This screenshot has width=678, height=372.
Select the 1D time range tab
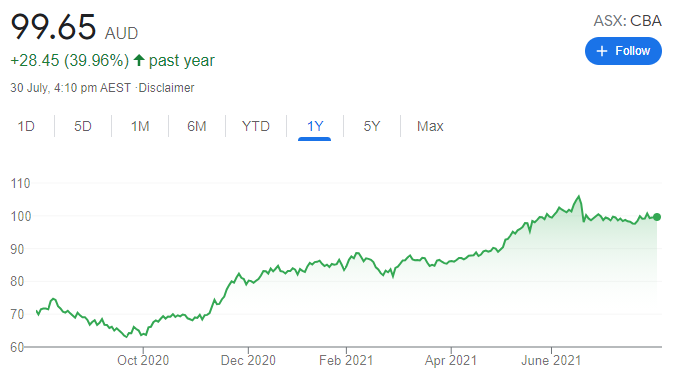pos(26,126)
